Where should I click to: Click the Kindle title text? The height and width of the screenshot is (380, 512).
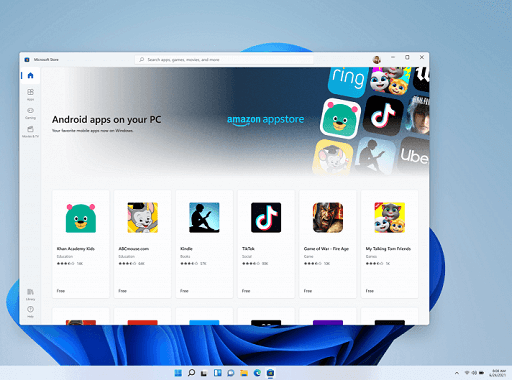point(186,249)
